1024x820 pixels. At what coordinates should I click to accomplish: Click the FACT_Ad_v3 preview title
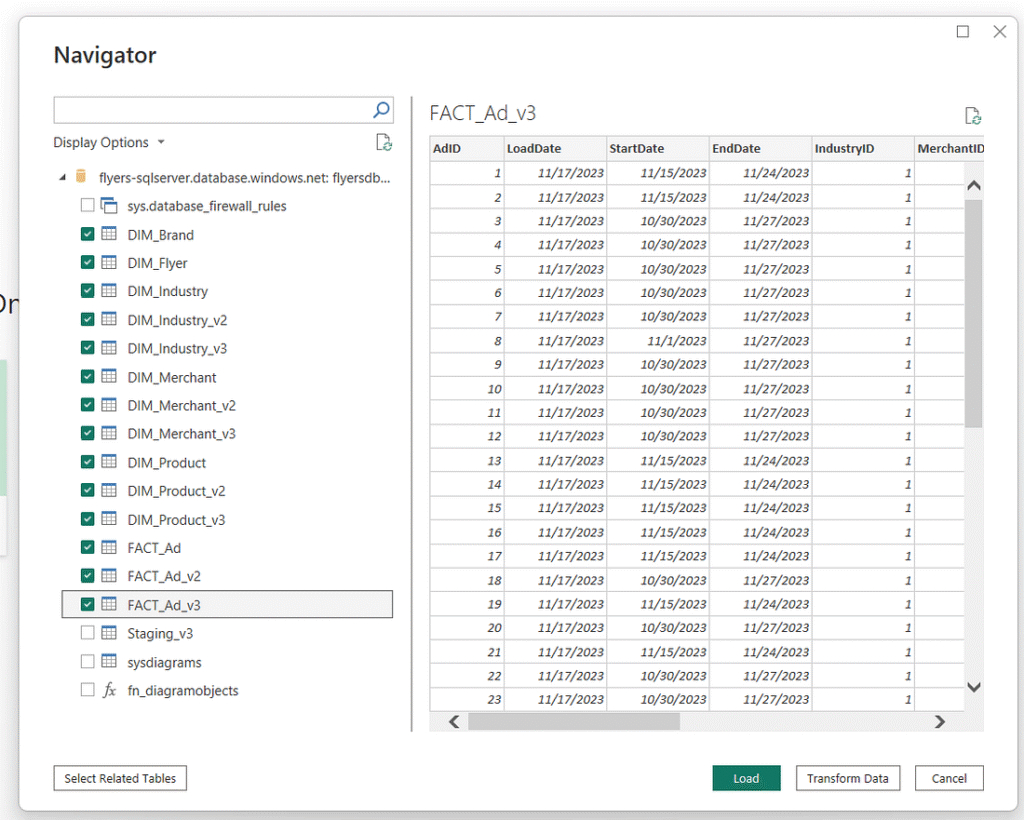click(483, 114)
